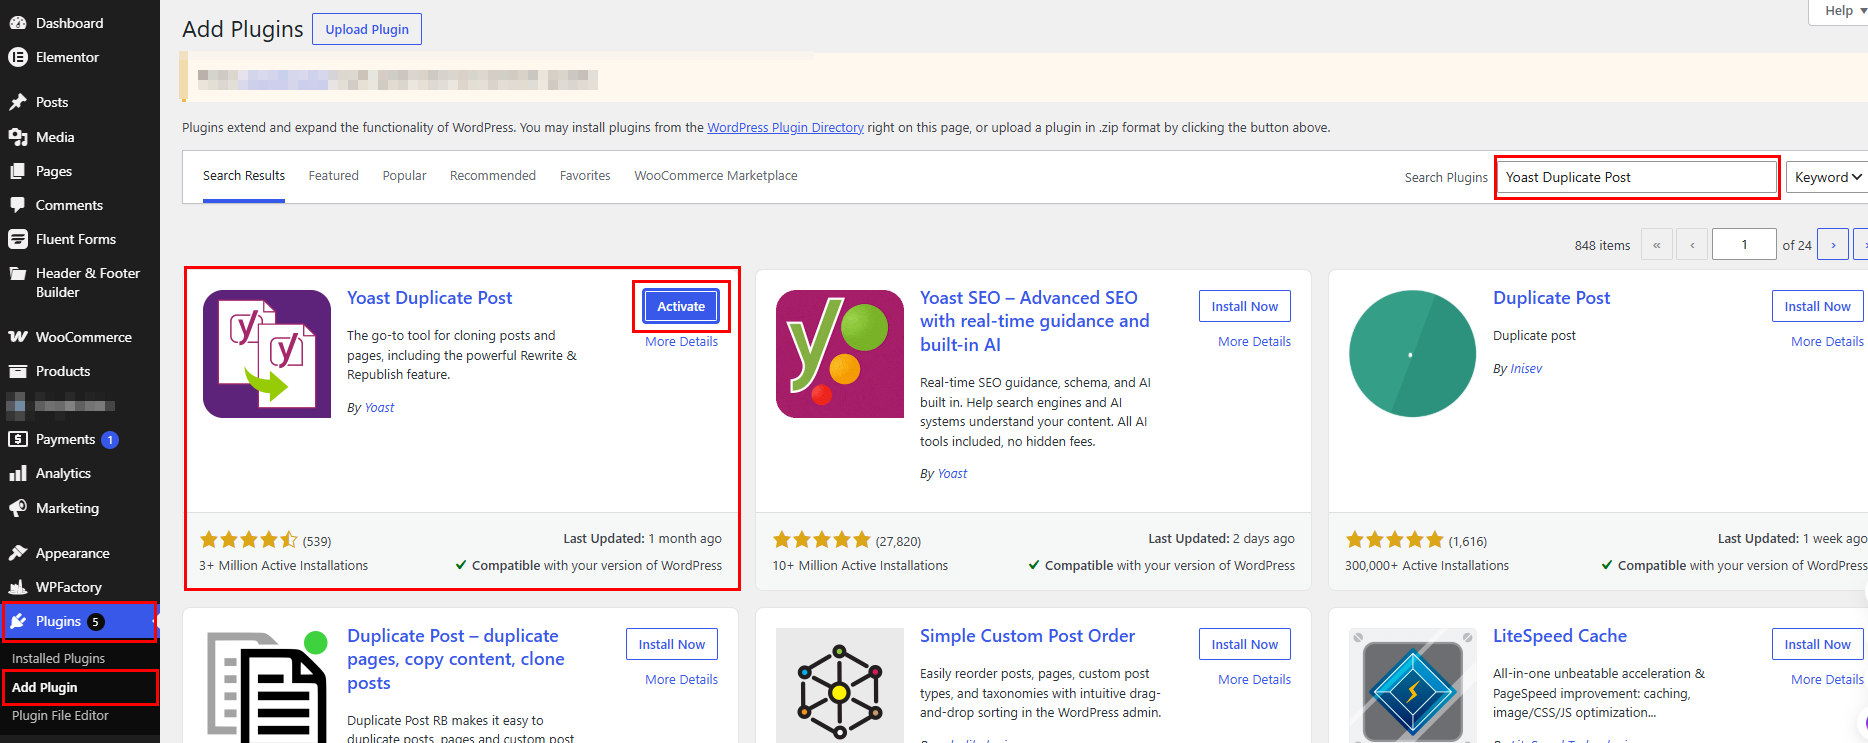The image size is (1868, 743).
Task: Click the Upload Plugin button
Action: tap(367, 29)
